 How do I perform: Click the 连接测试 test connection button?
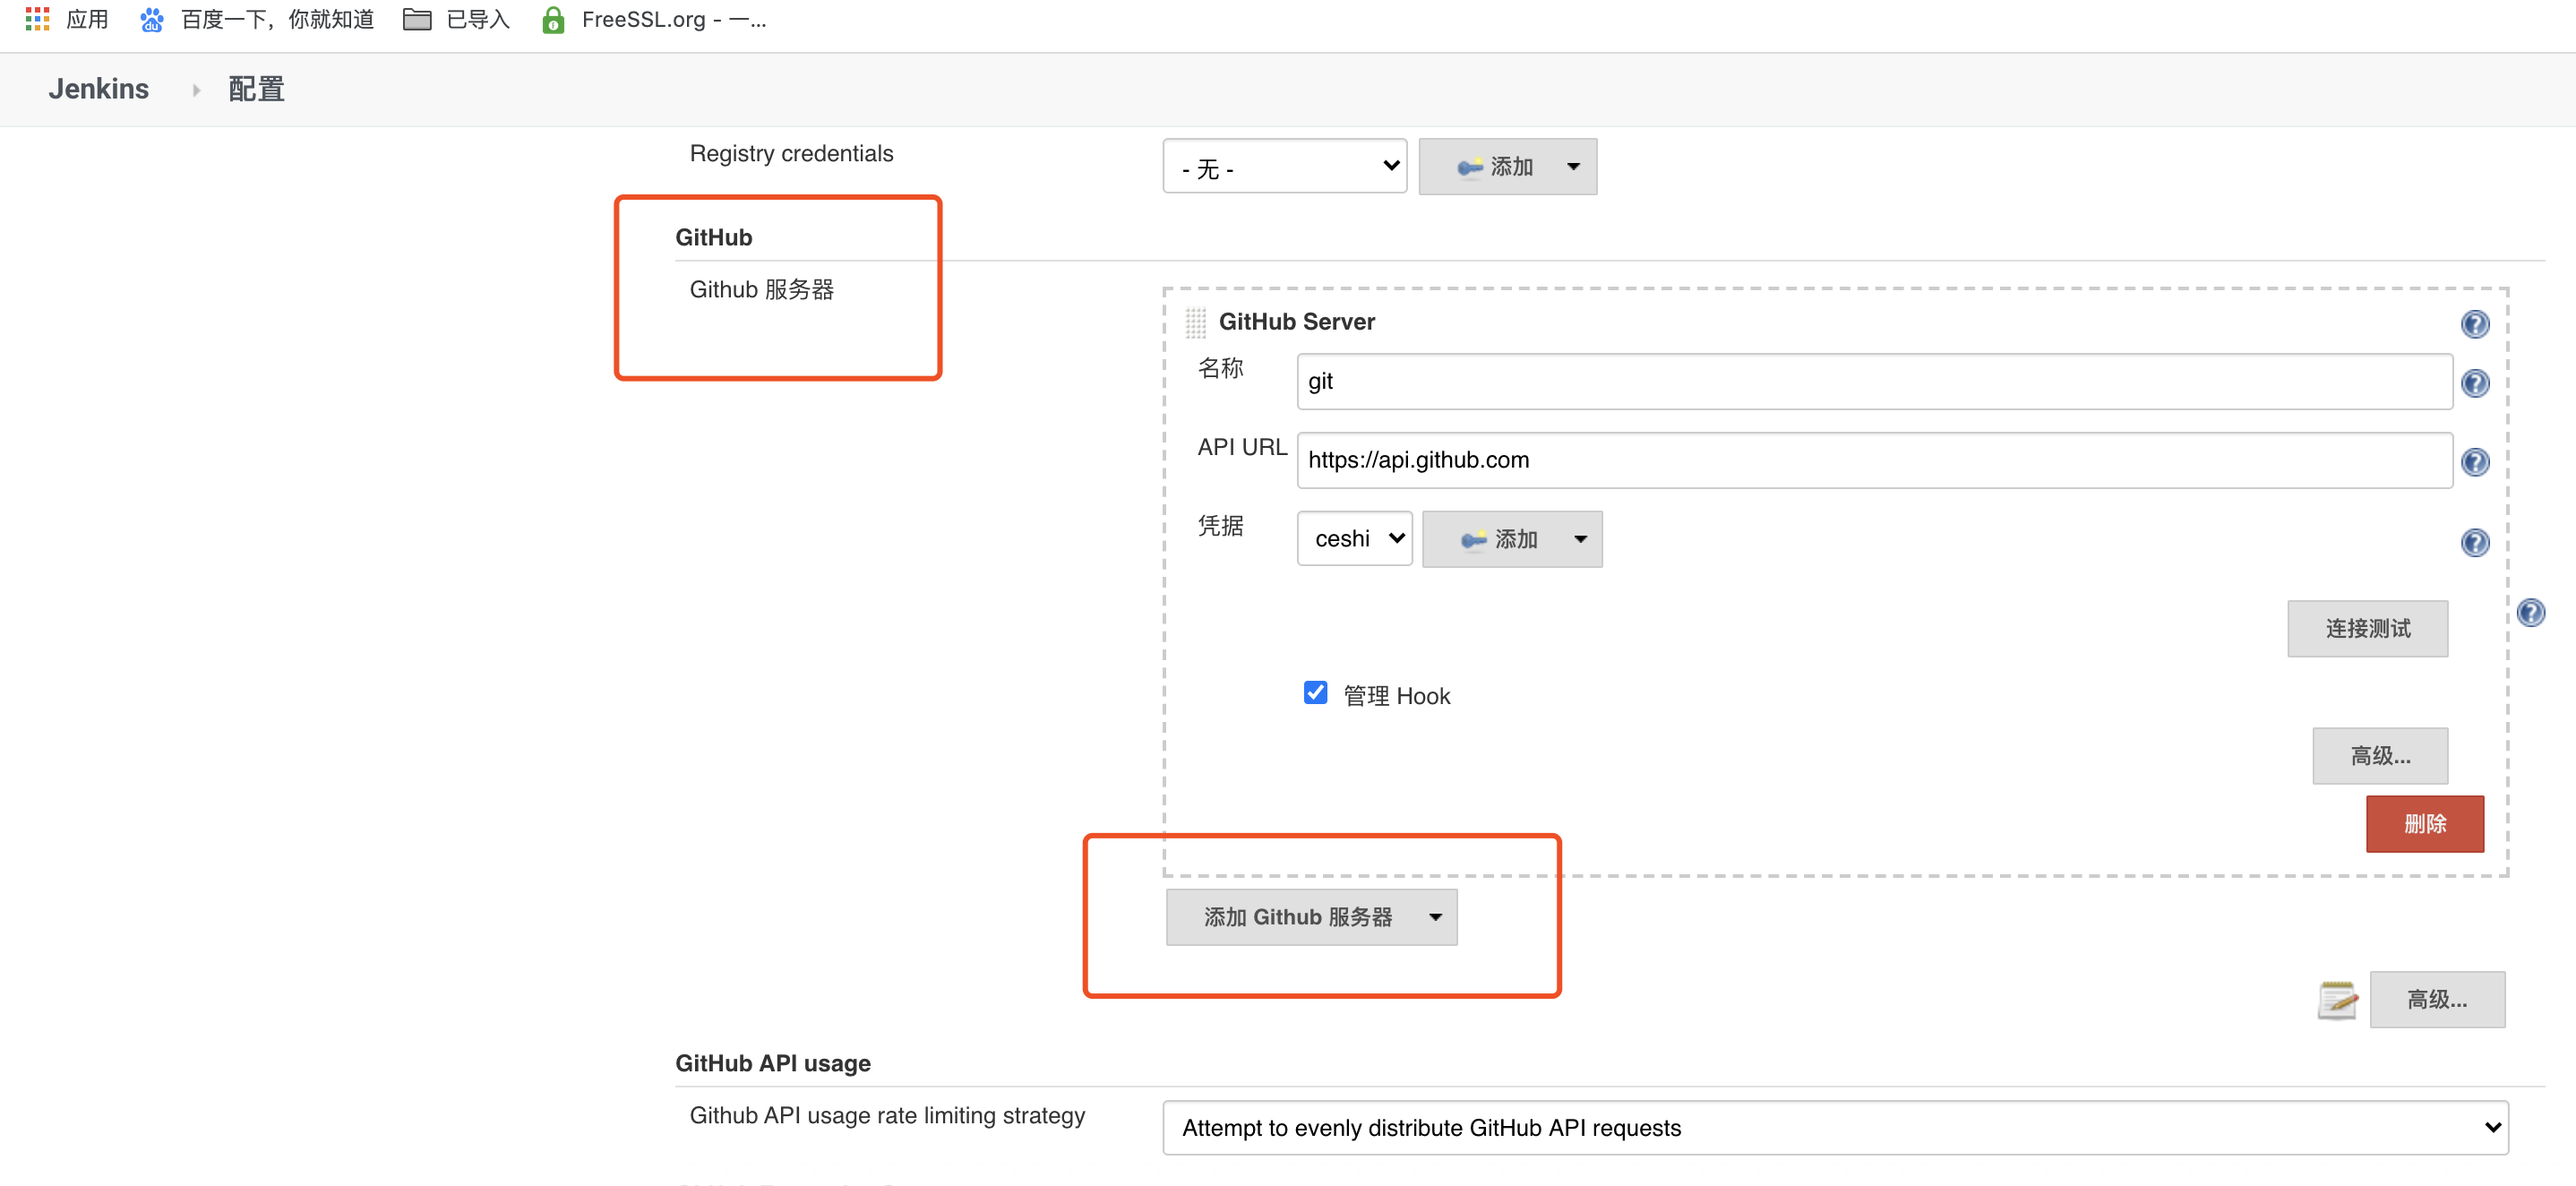click(x=2366, y=629)
